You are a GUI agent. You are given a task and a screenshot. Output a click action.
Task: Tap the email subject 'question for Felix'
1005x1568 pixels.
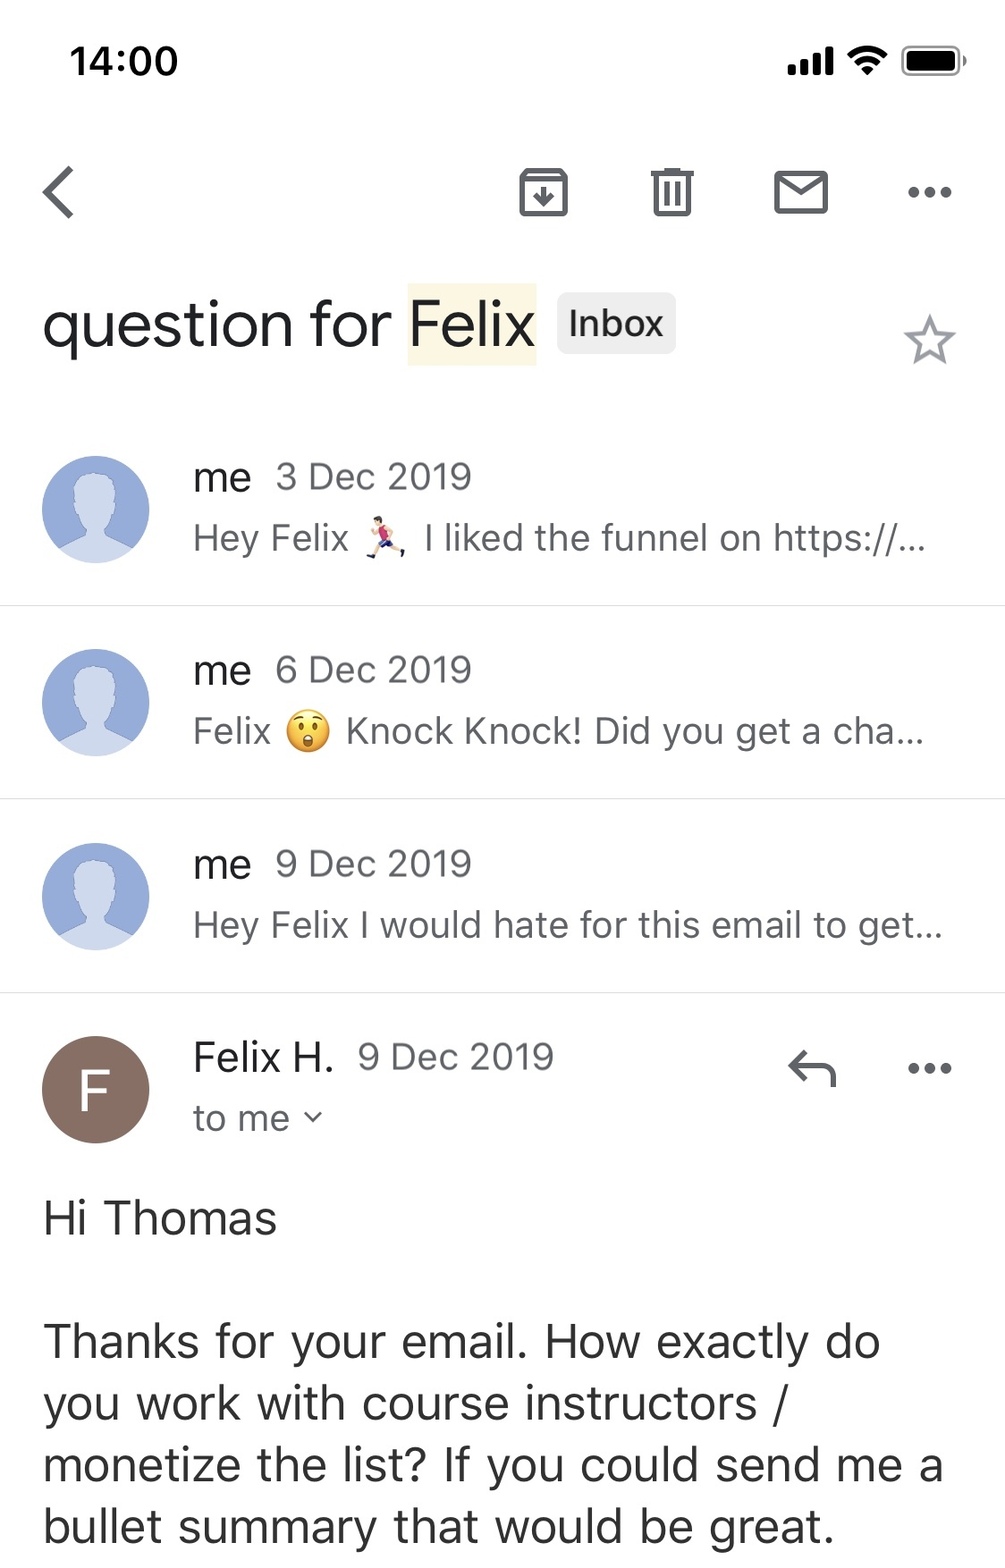[289, 326]
